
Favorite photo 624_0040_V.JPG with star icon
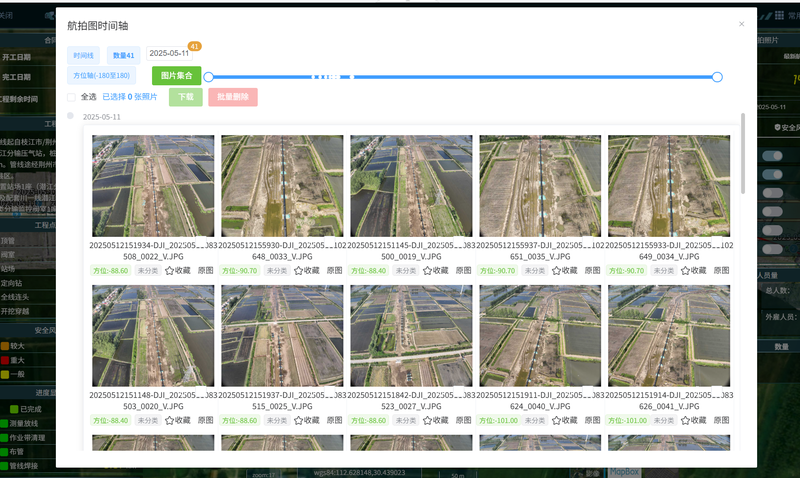click(557, 421)
